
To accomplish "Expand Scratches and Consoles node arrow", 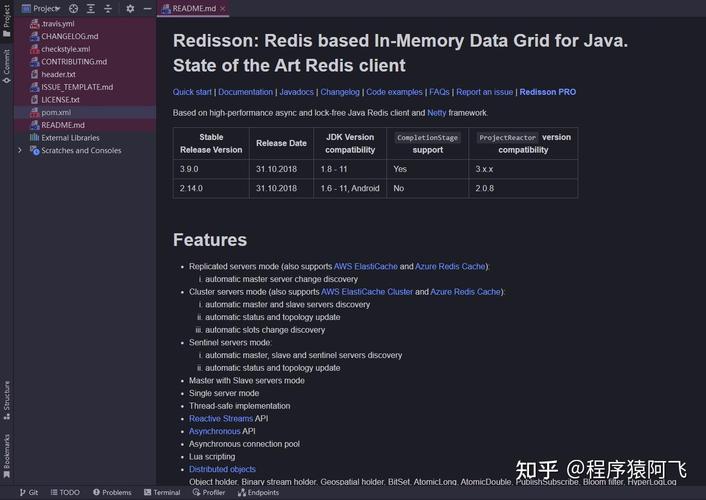I will click(x=20, y=150).
